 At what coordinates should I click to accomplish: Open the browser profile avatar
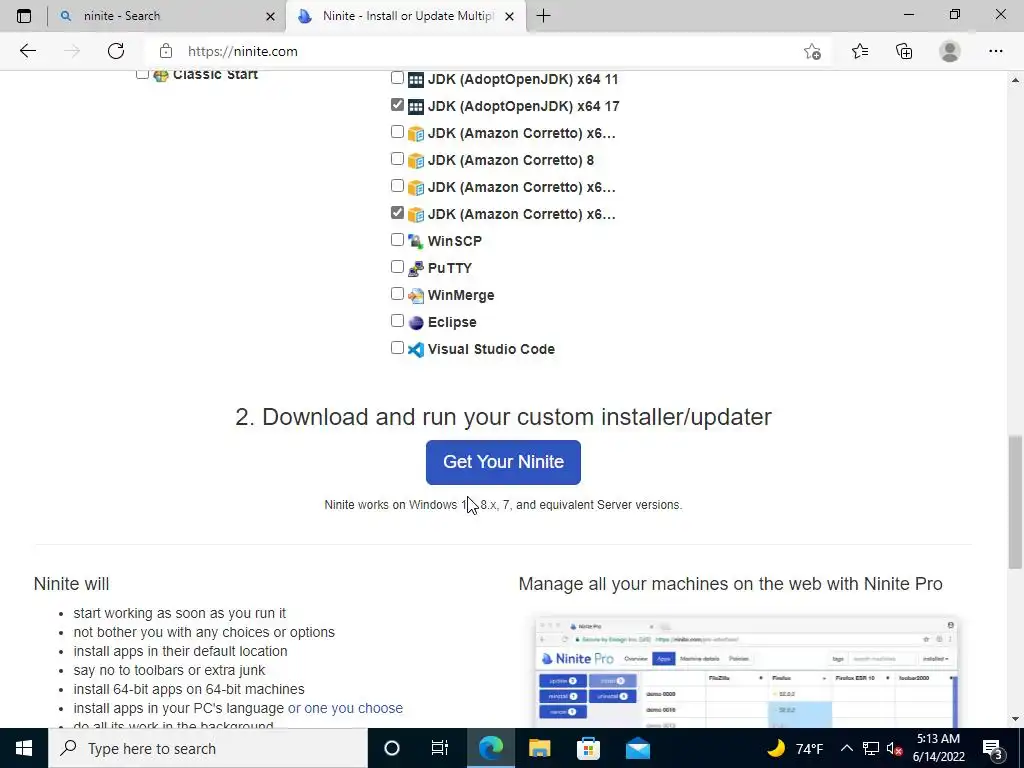click(x=950, y=51)
